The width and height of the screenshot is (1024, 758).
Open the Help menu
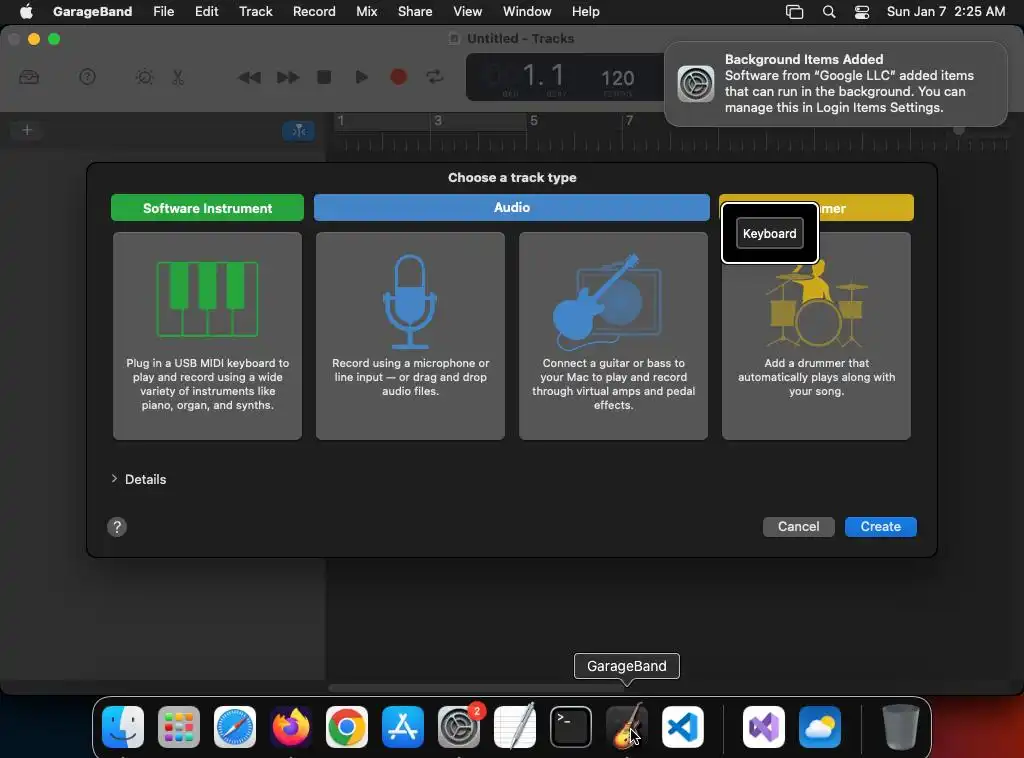(585, 11)
